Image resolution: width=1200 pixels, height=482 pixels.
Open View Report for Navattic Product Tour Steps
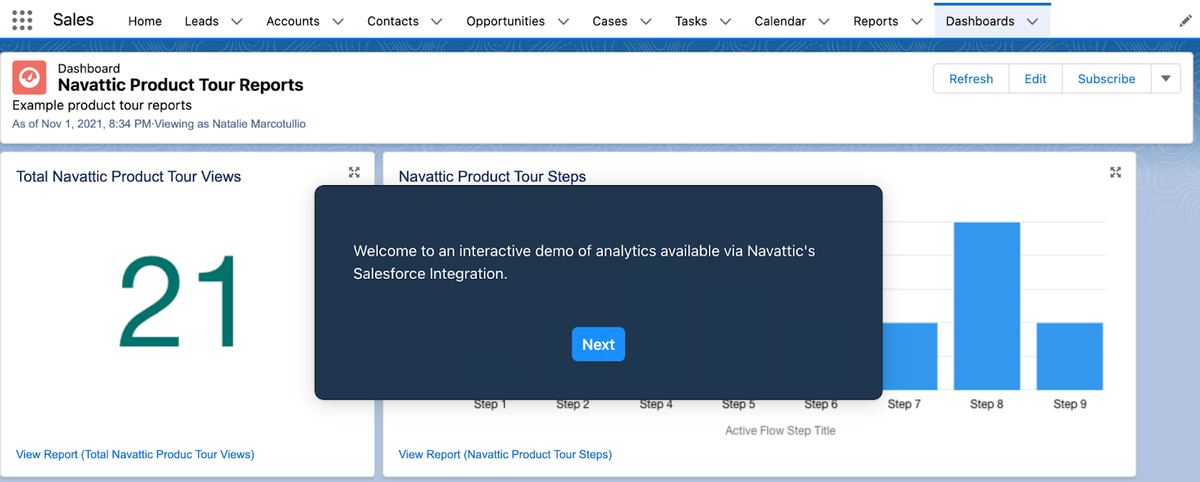[x=505, y=454]
